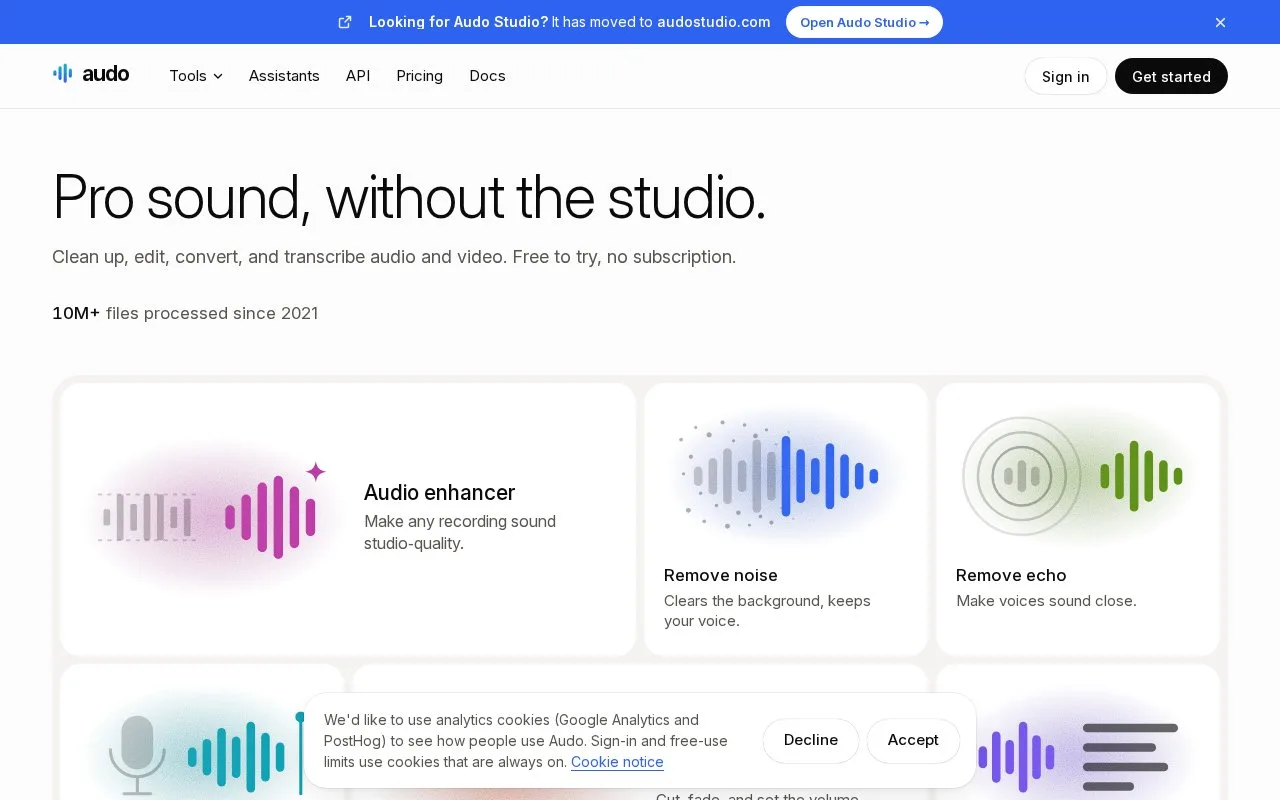Image resolution: width=1280 pixels, height=800 pixels.
Task: Open the Assistants page
Action: pyautogui.click(x=284, y=76)
